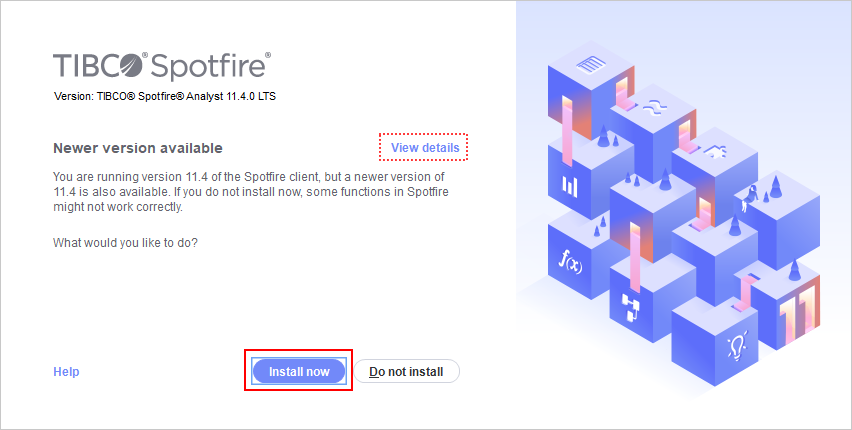
Task: Click the What would you like to do text
Action: click(126, 242)
